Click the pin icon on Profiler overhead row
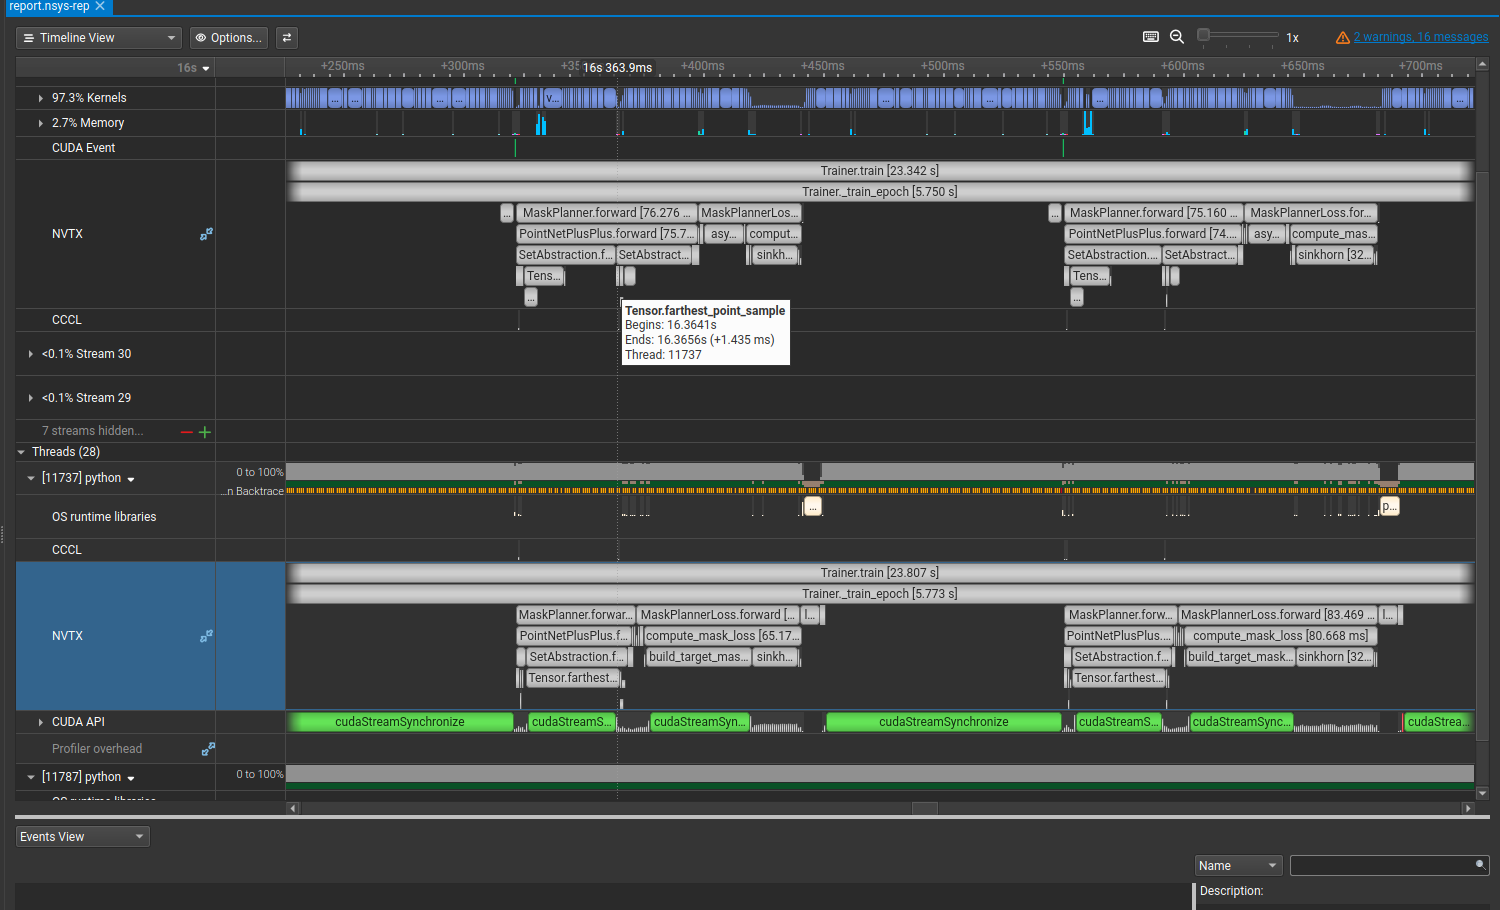The image size is (1500, 910). tap(208, 749)
